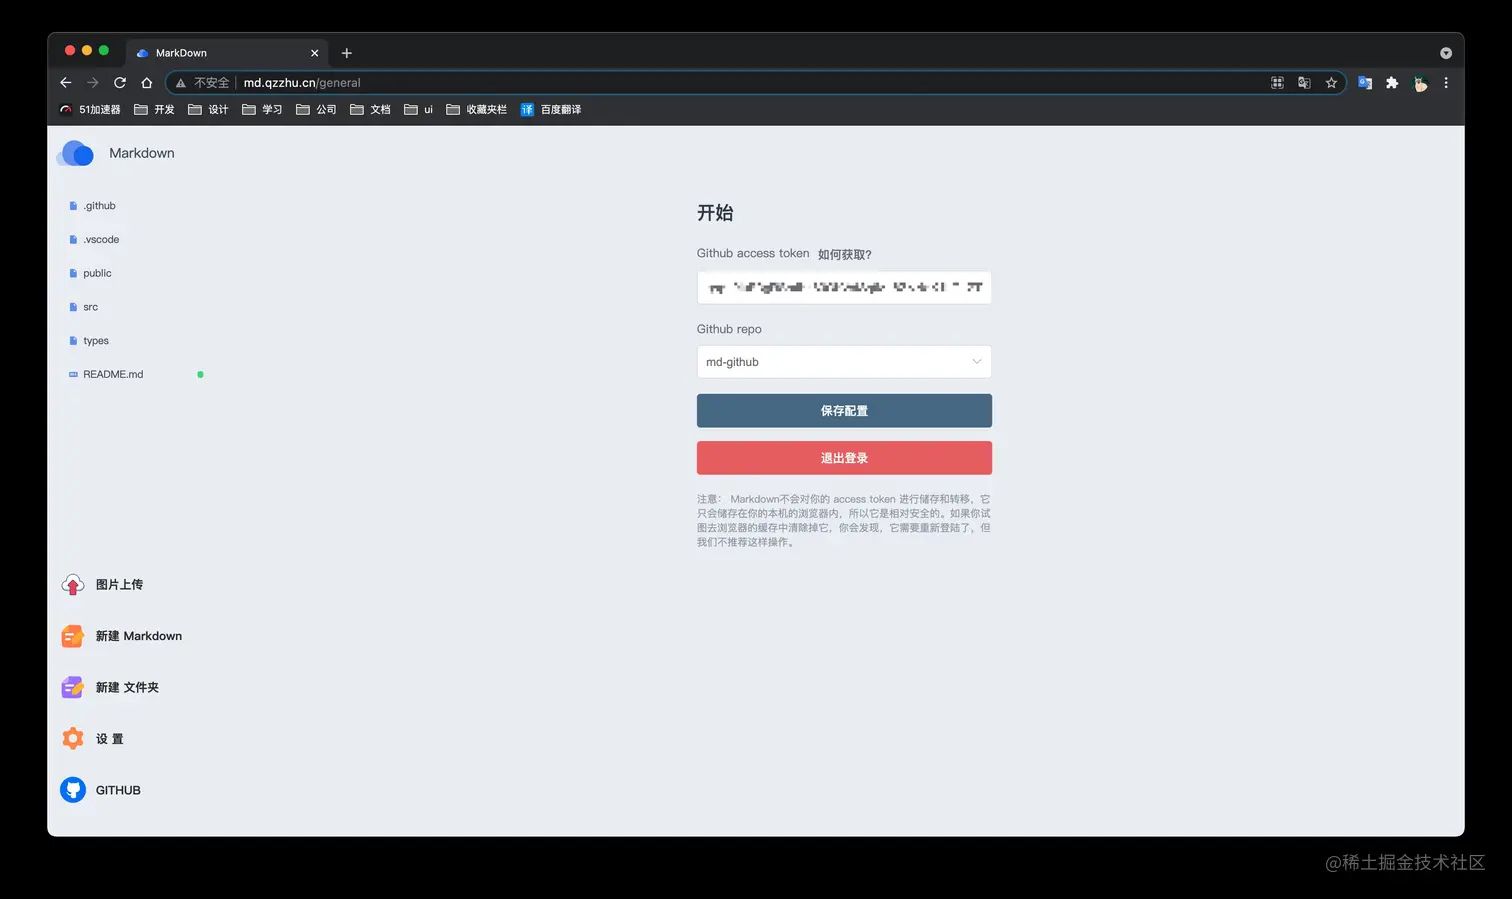Click the 新建 Markdown label
This screenshot has height=899, width=1512.
pos(139,636)
